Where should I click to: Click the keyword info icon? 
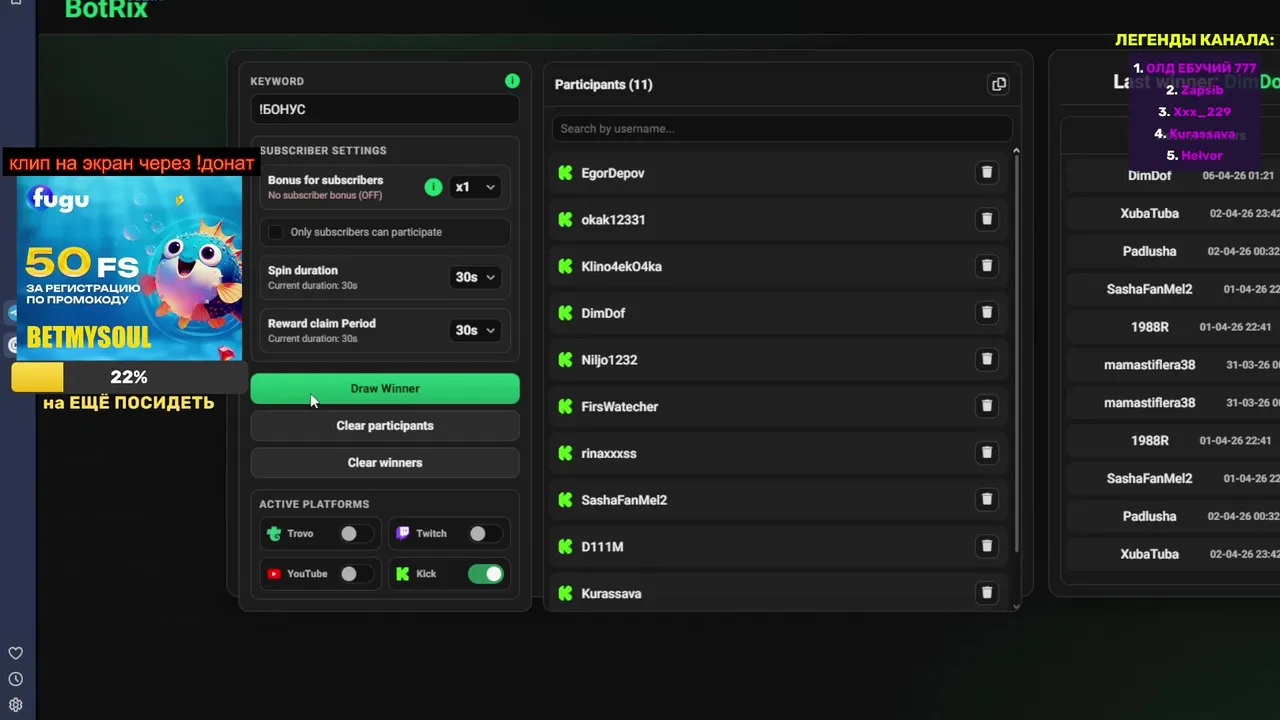pos(512,81)
